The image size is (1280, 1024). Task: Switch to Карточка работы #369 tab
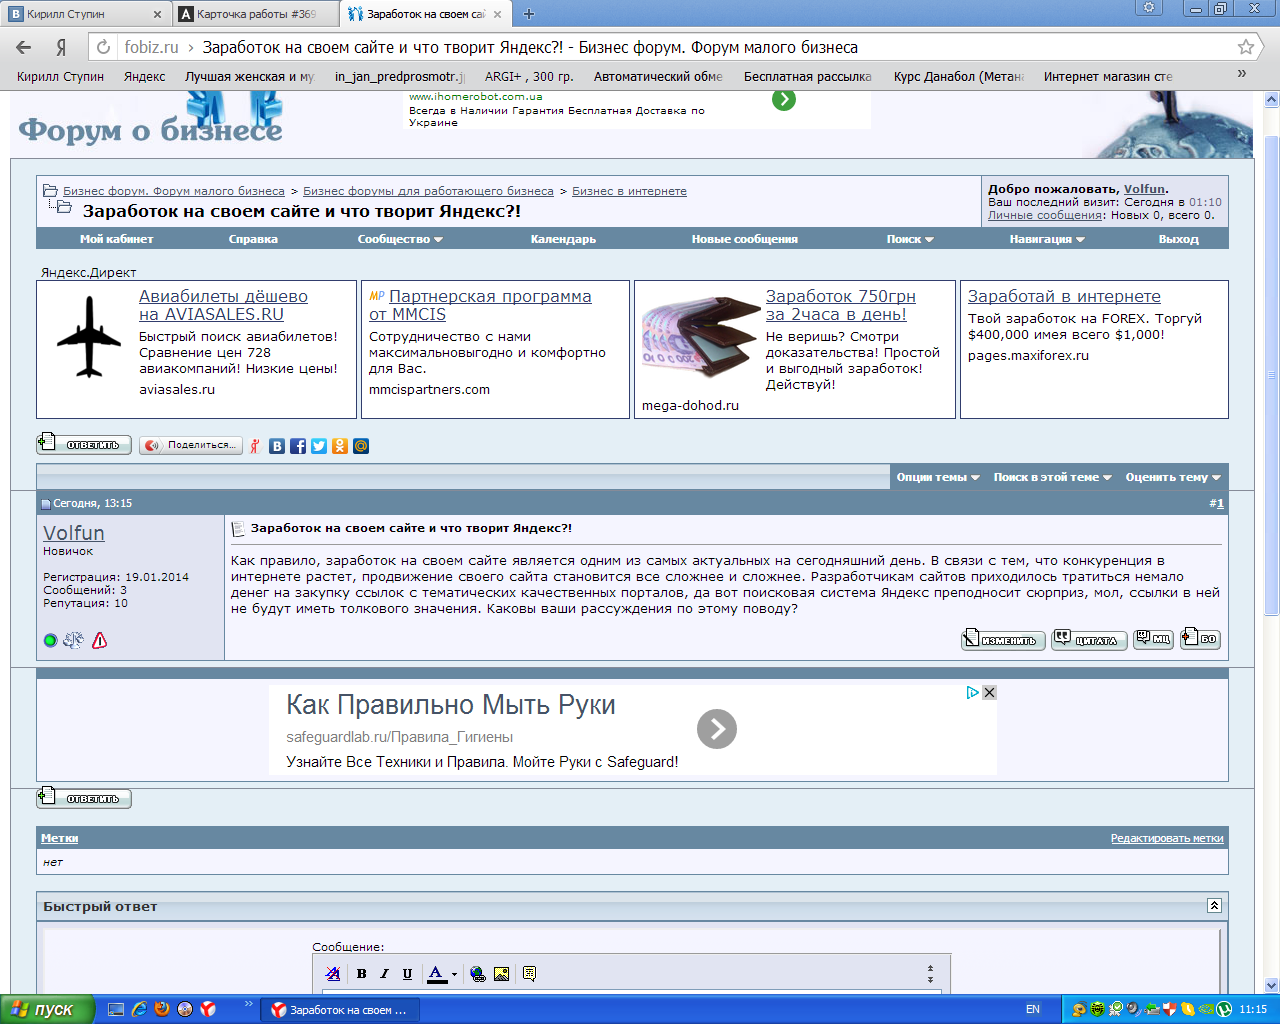click(x=256, y=14)
